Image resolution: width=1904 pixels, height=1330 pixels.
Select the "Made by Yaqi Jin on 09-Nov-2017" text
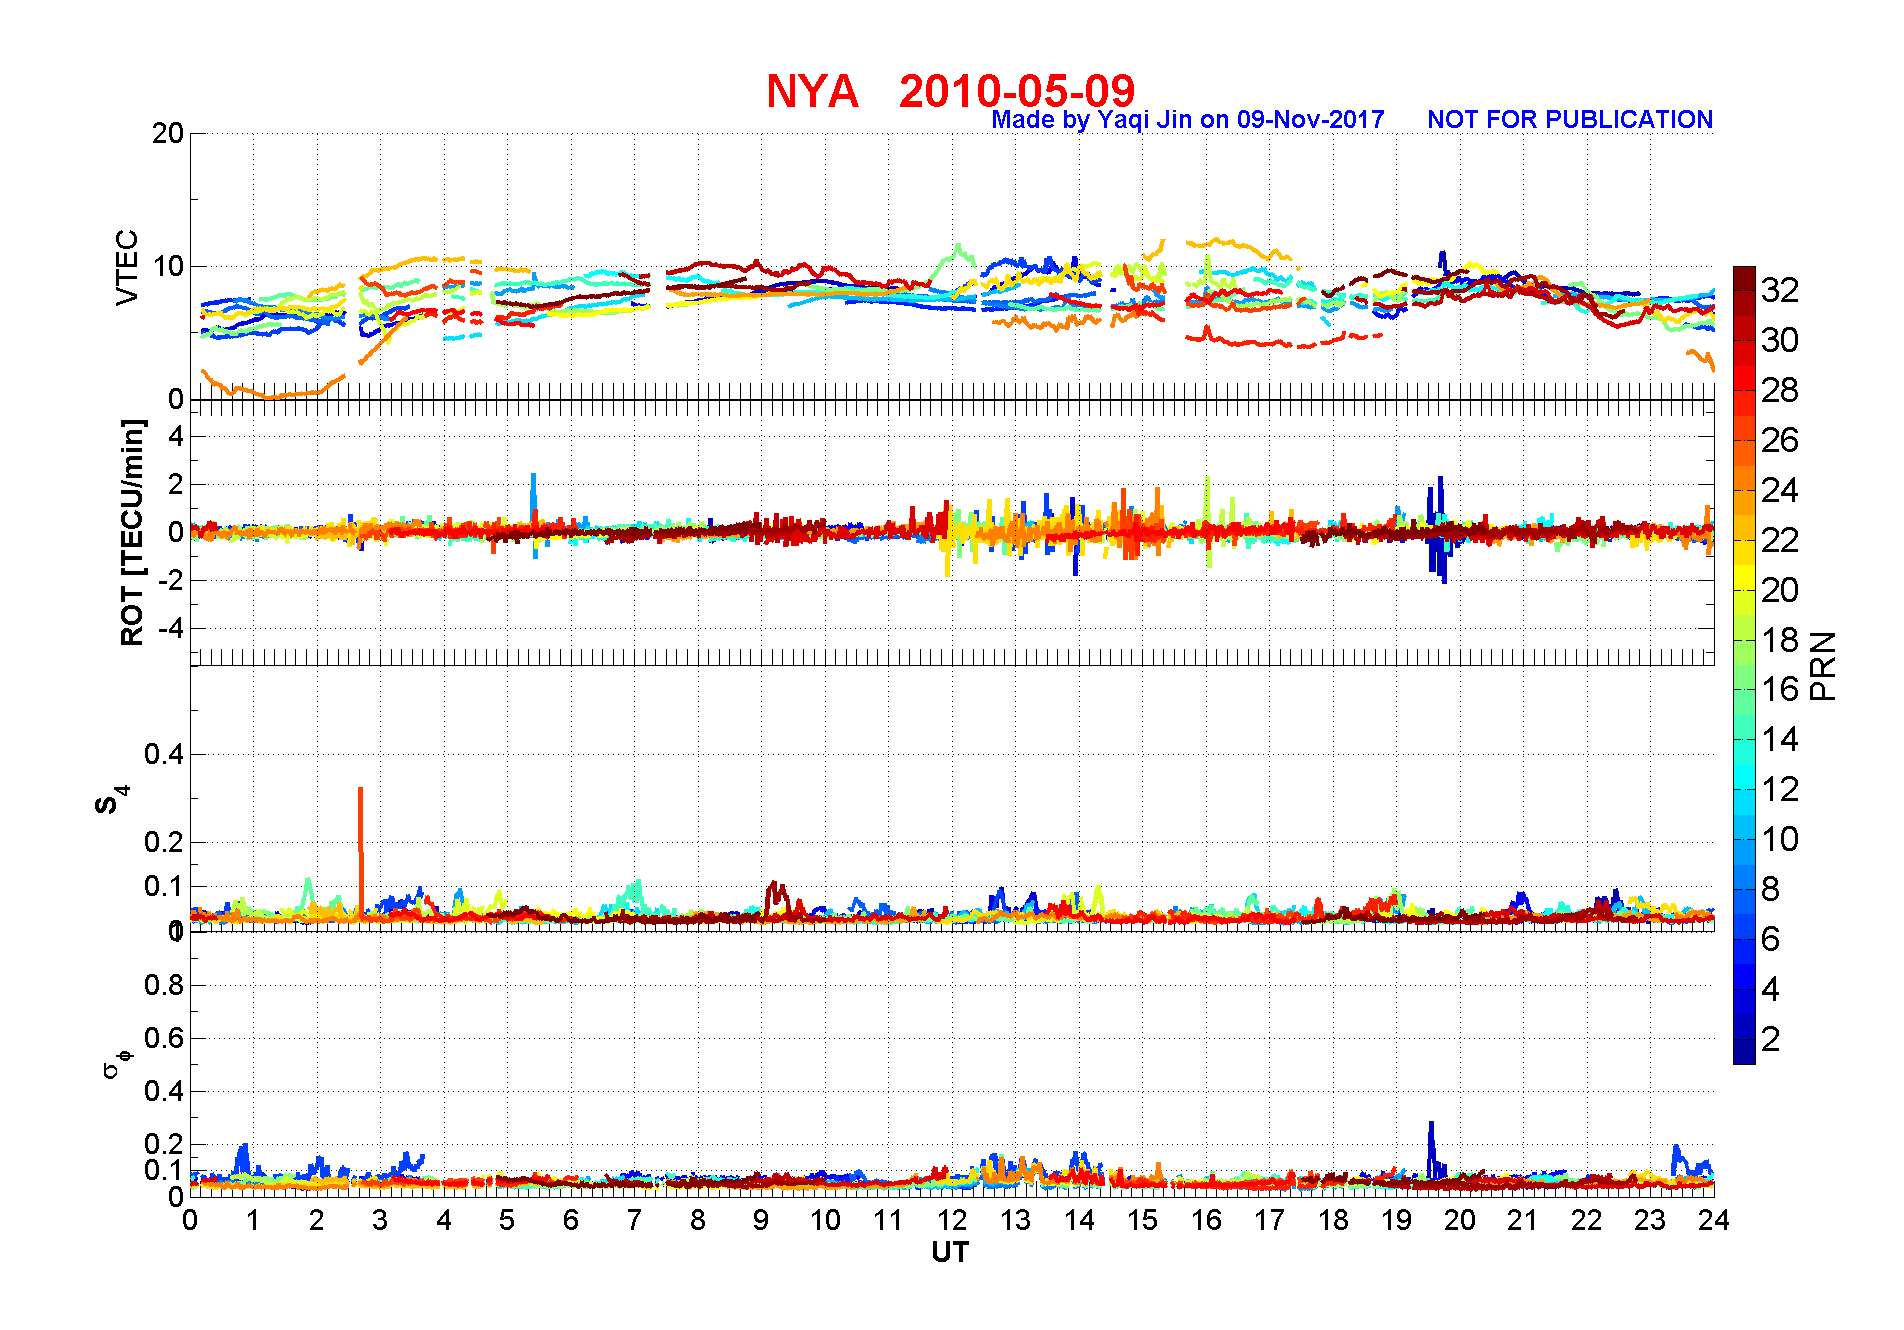(x=1188, y=120)
